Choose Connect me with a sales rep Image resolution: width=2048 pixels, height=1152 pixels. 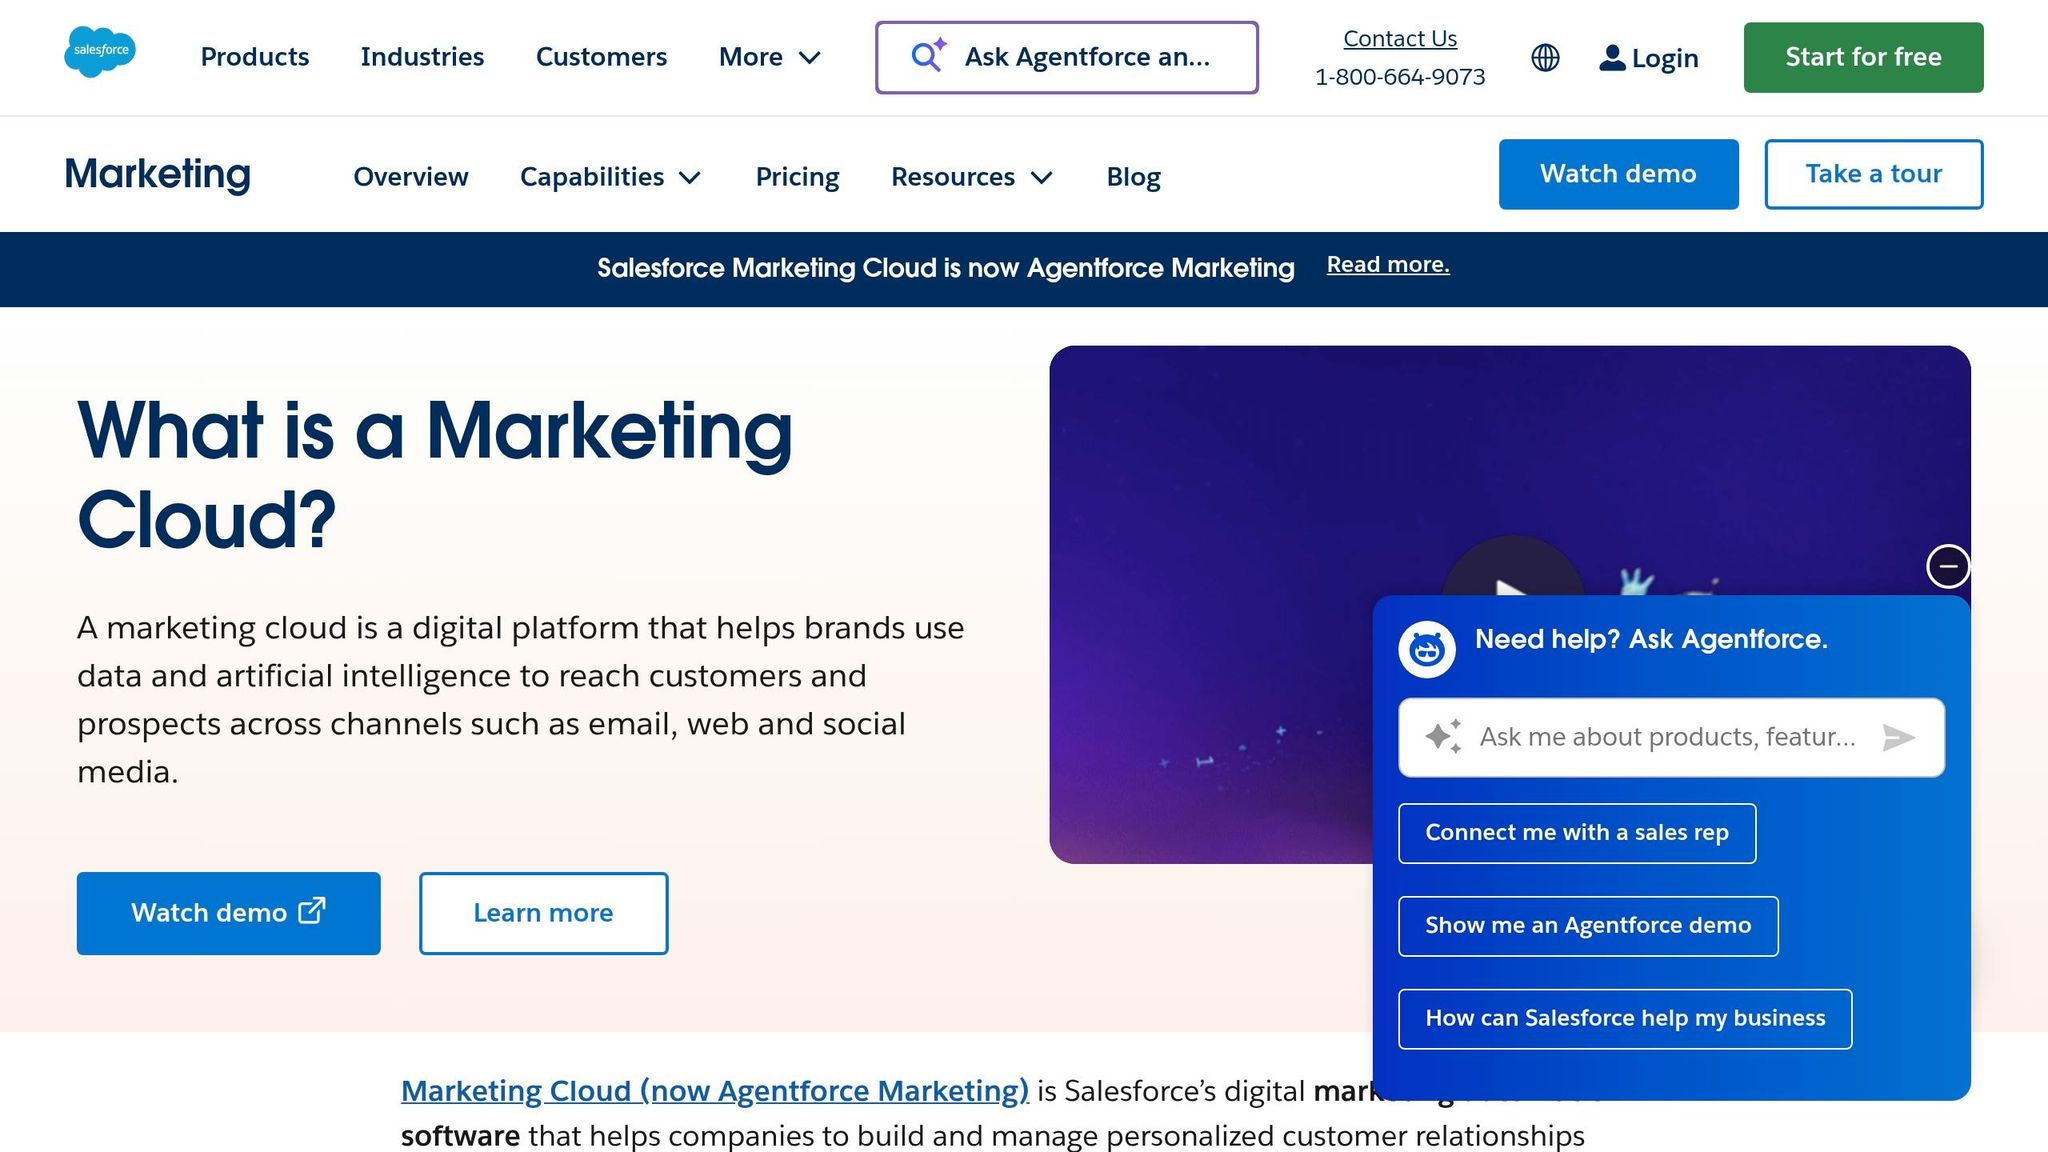(x=1576, y=832)
